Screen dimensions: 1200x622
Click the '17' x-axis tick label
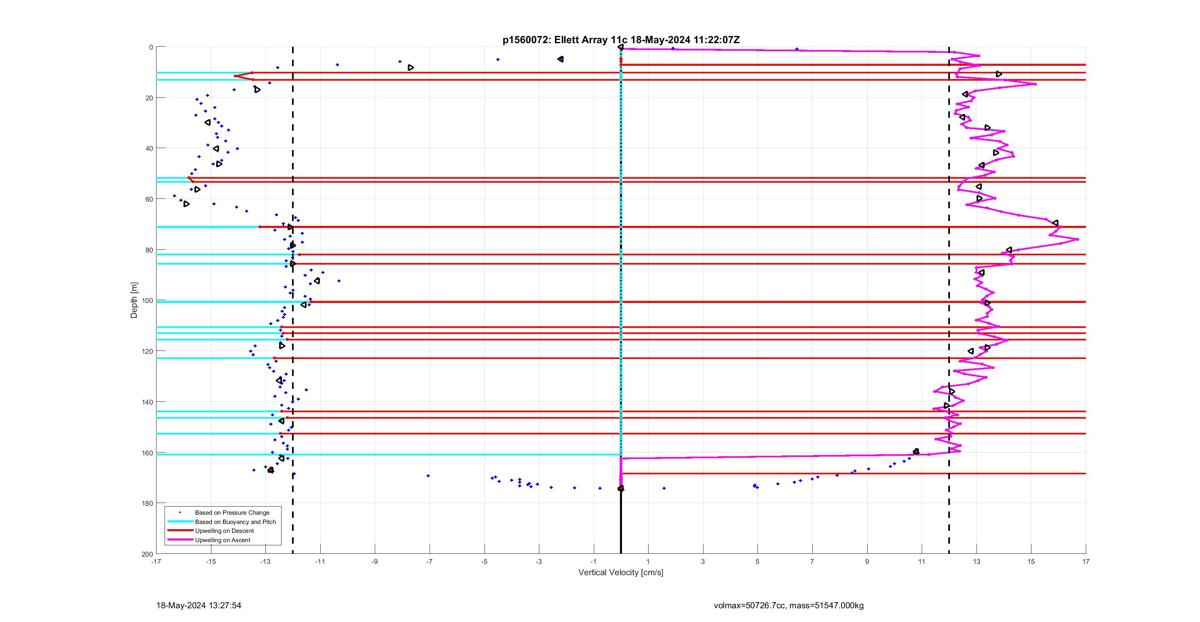point(1086,562)
